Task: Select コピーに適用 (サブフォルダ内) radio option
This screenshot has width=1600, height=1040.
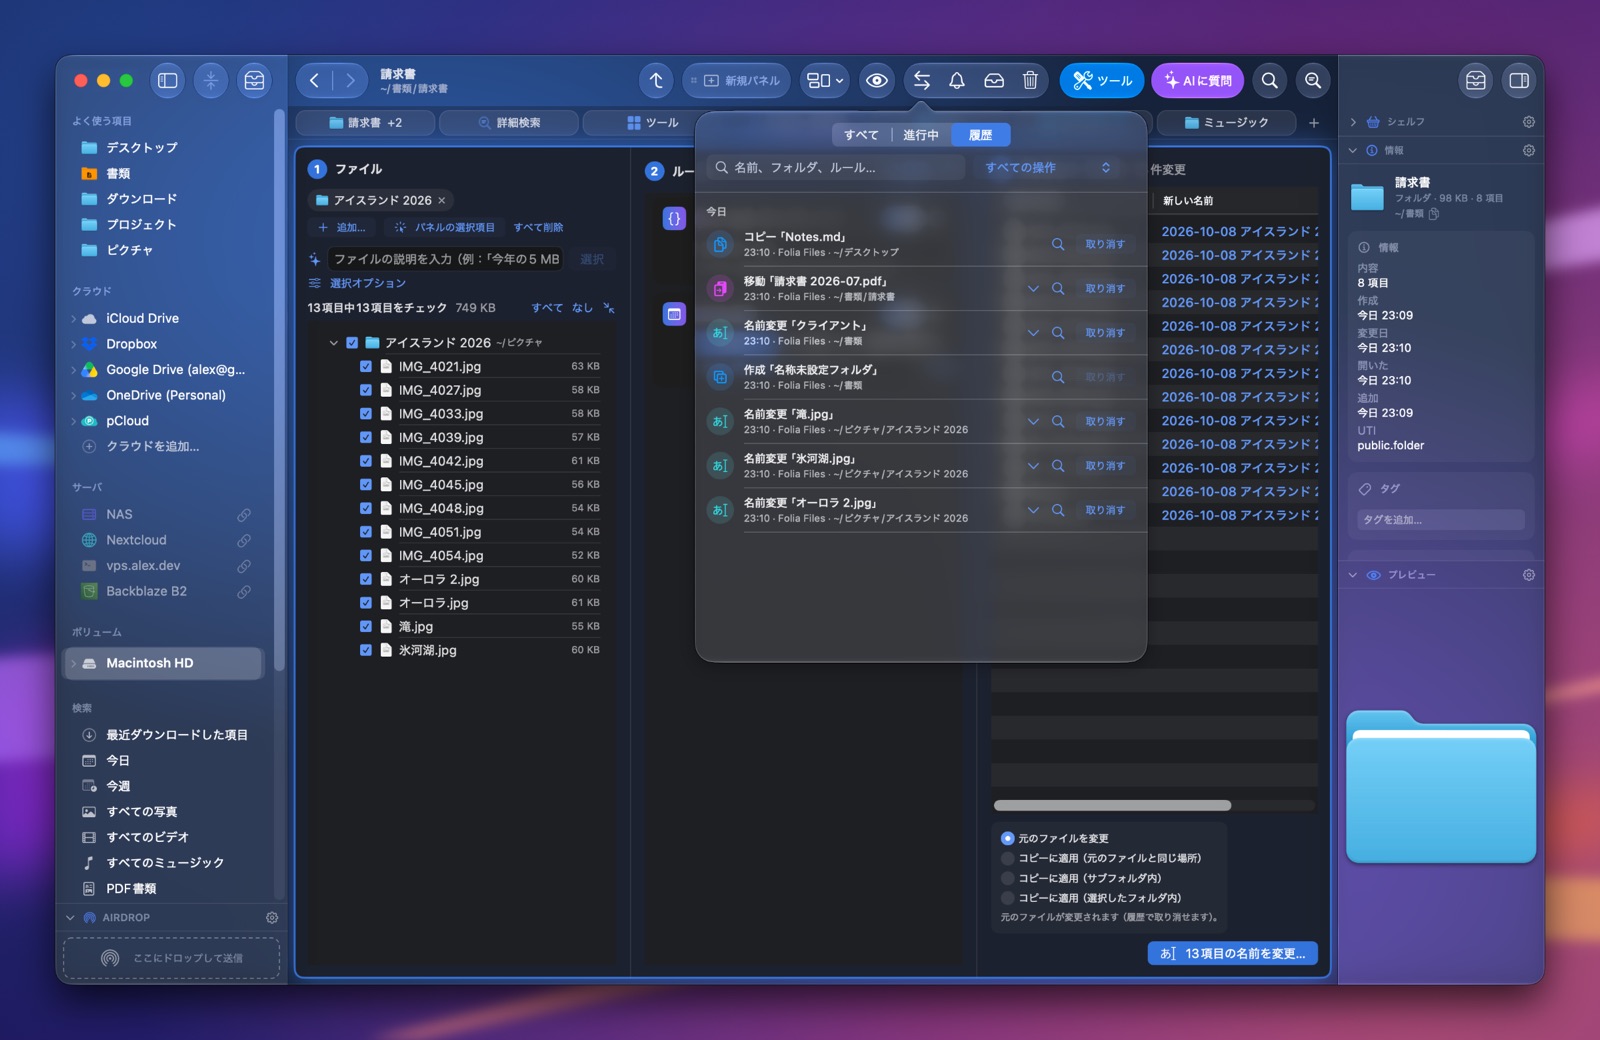Action: point(1008,878)
